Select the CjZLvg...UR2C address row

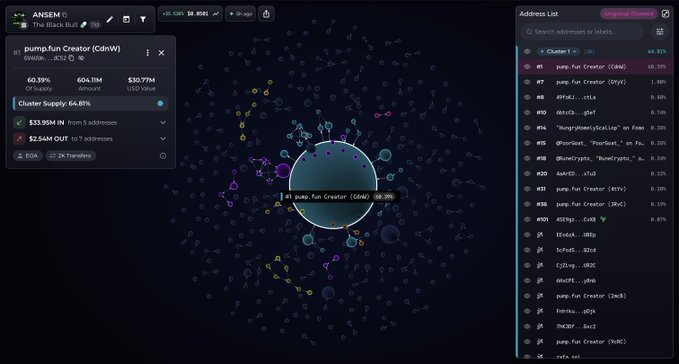coord(595,265)
